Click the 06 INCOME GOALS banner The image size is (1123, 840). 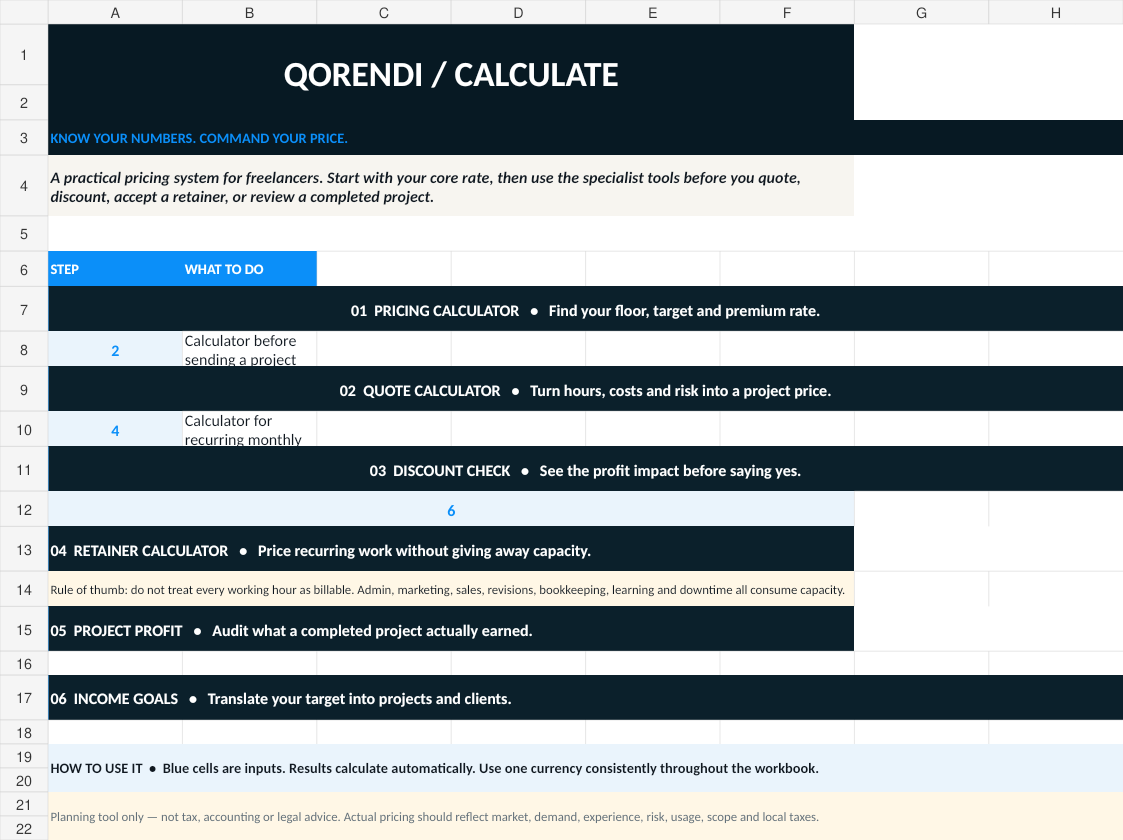click(586, 697)
